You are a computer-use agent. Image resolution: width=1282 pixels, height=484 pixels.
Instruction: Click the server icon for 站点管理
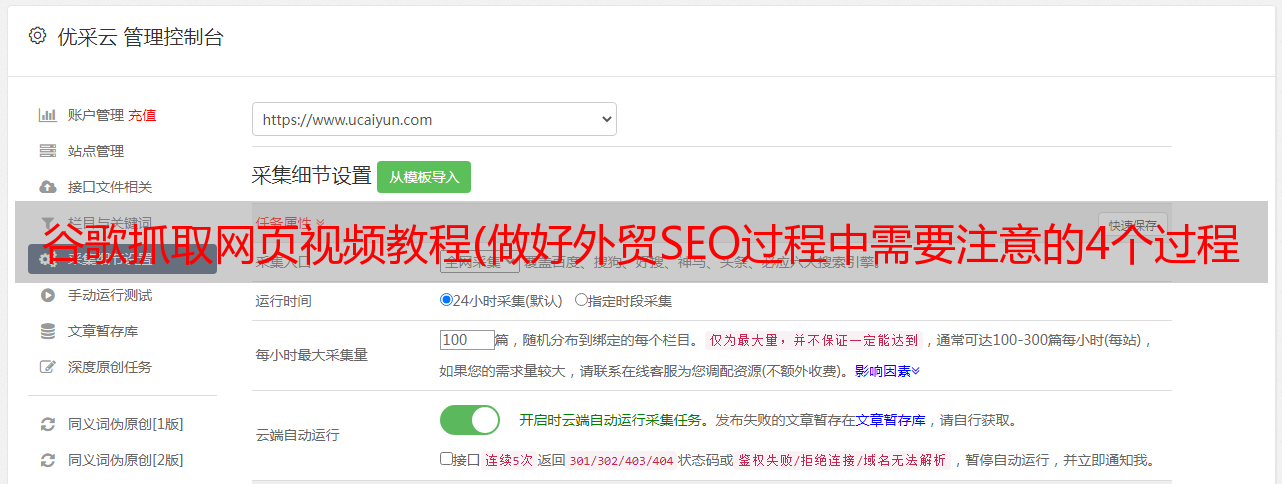[x=47, y=151]
